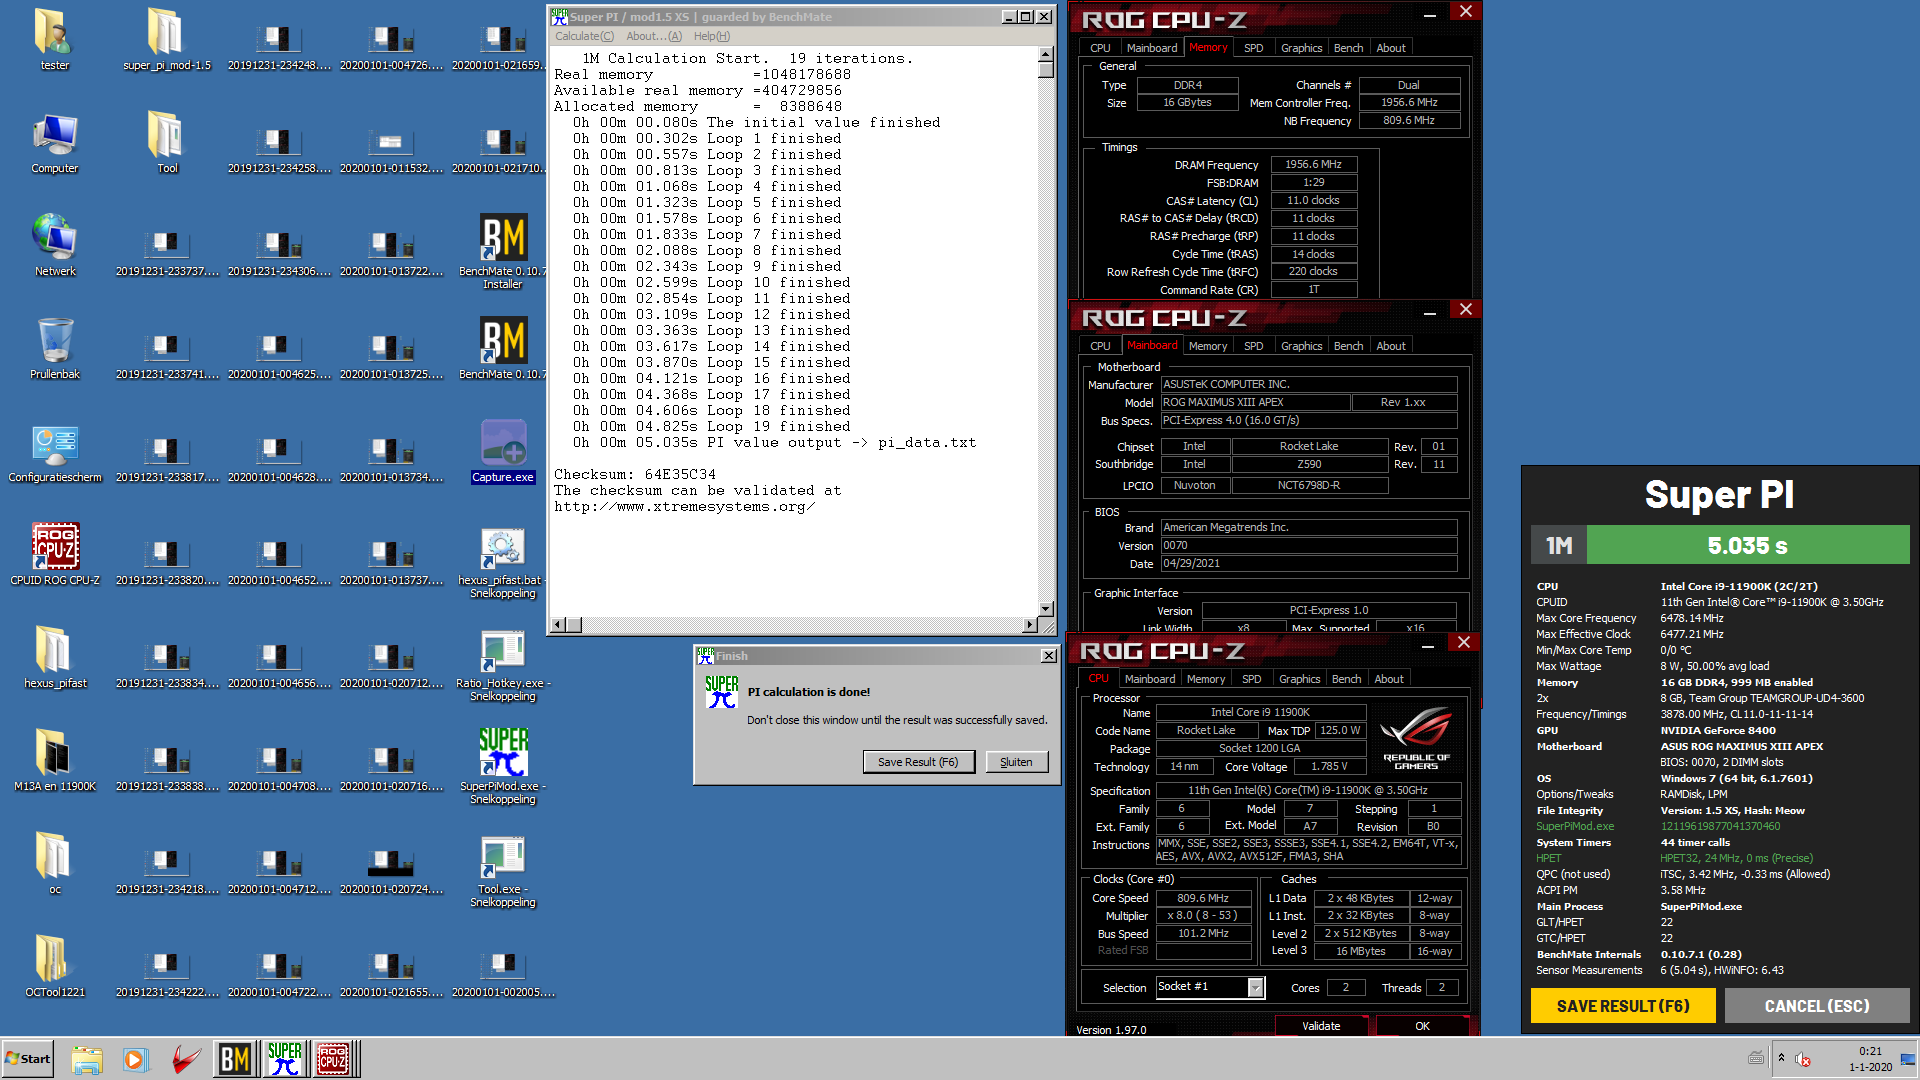Image resolution: width=1920 pixels, height=1080 pixels.
Task: Launch SuperPiMod.exe desktop shortcut
Action: [503, 768]
